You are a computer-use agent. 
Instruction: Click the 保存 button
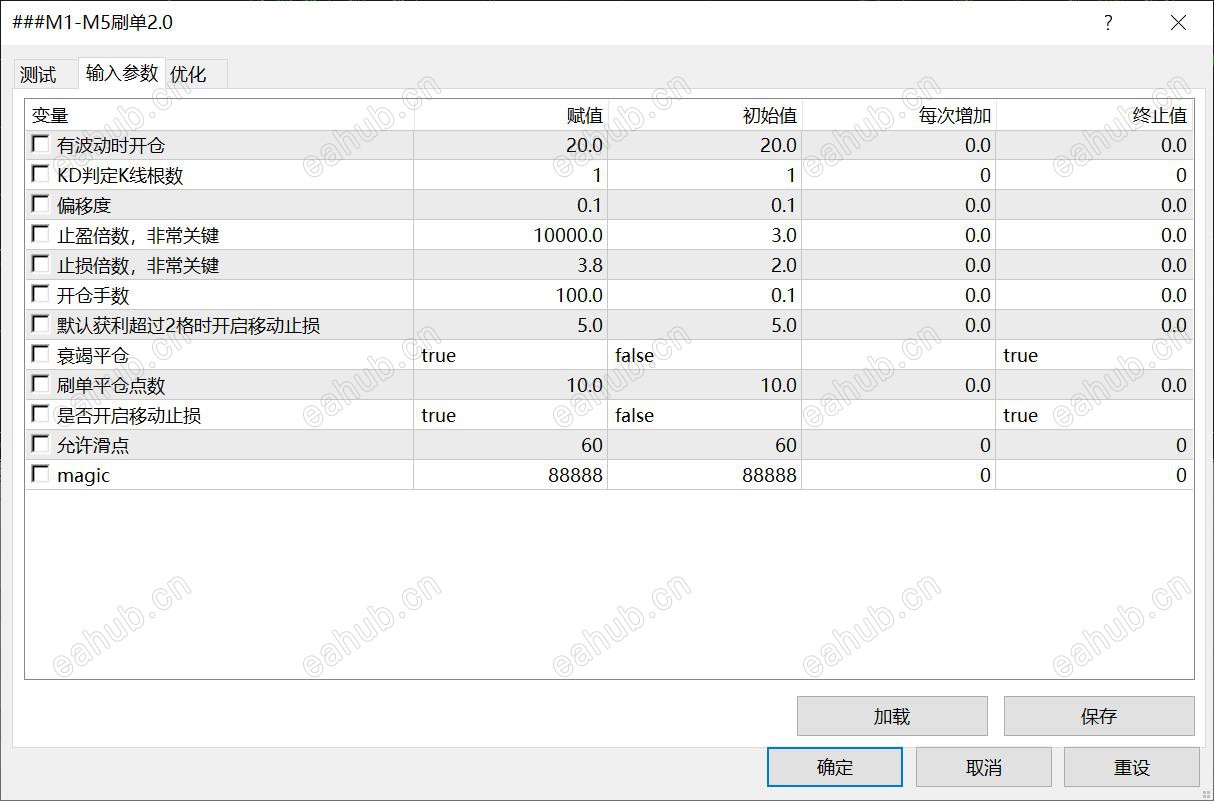(x=1099, y=716)
